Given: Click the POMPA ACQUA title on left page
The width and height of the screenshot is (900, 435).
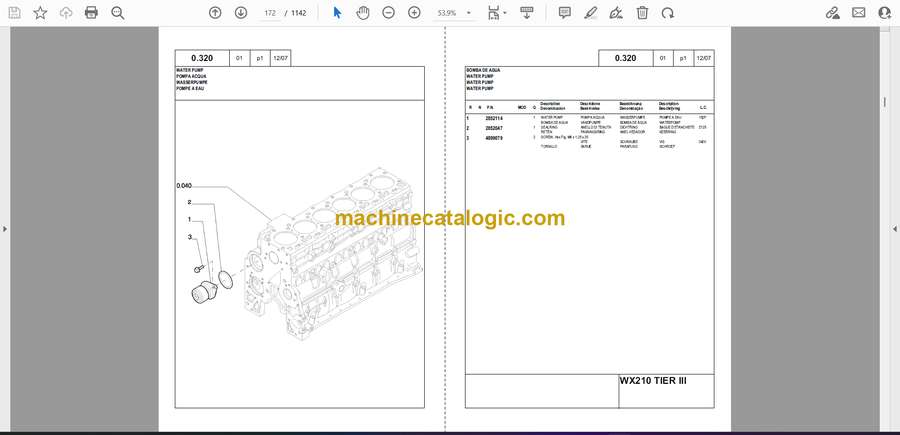Looking at the screenshot, I should coord(191,76).
